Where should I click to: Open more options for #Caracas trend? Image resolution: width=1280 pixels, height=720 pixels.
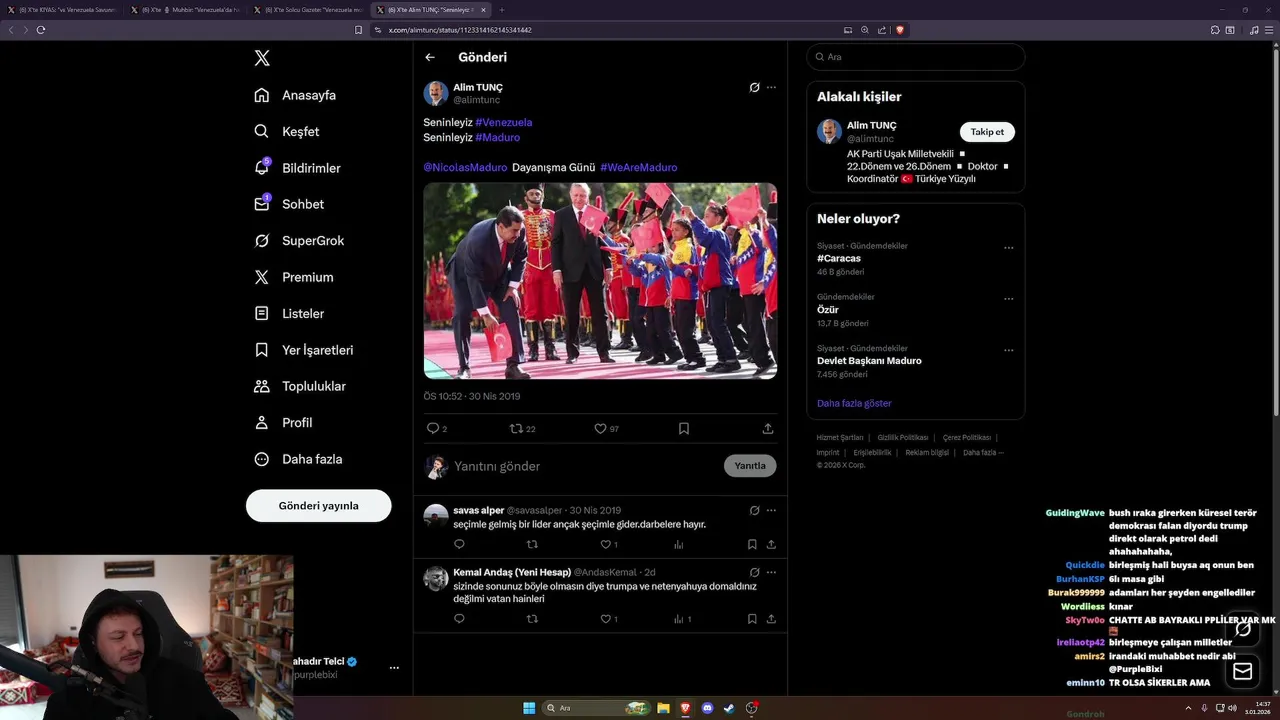click(x=1008, y=247)
